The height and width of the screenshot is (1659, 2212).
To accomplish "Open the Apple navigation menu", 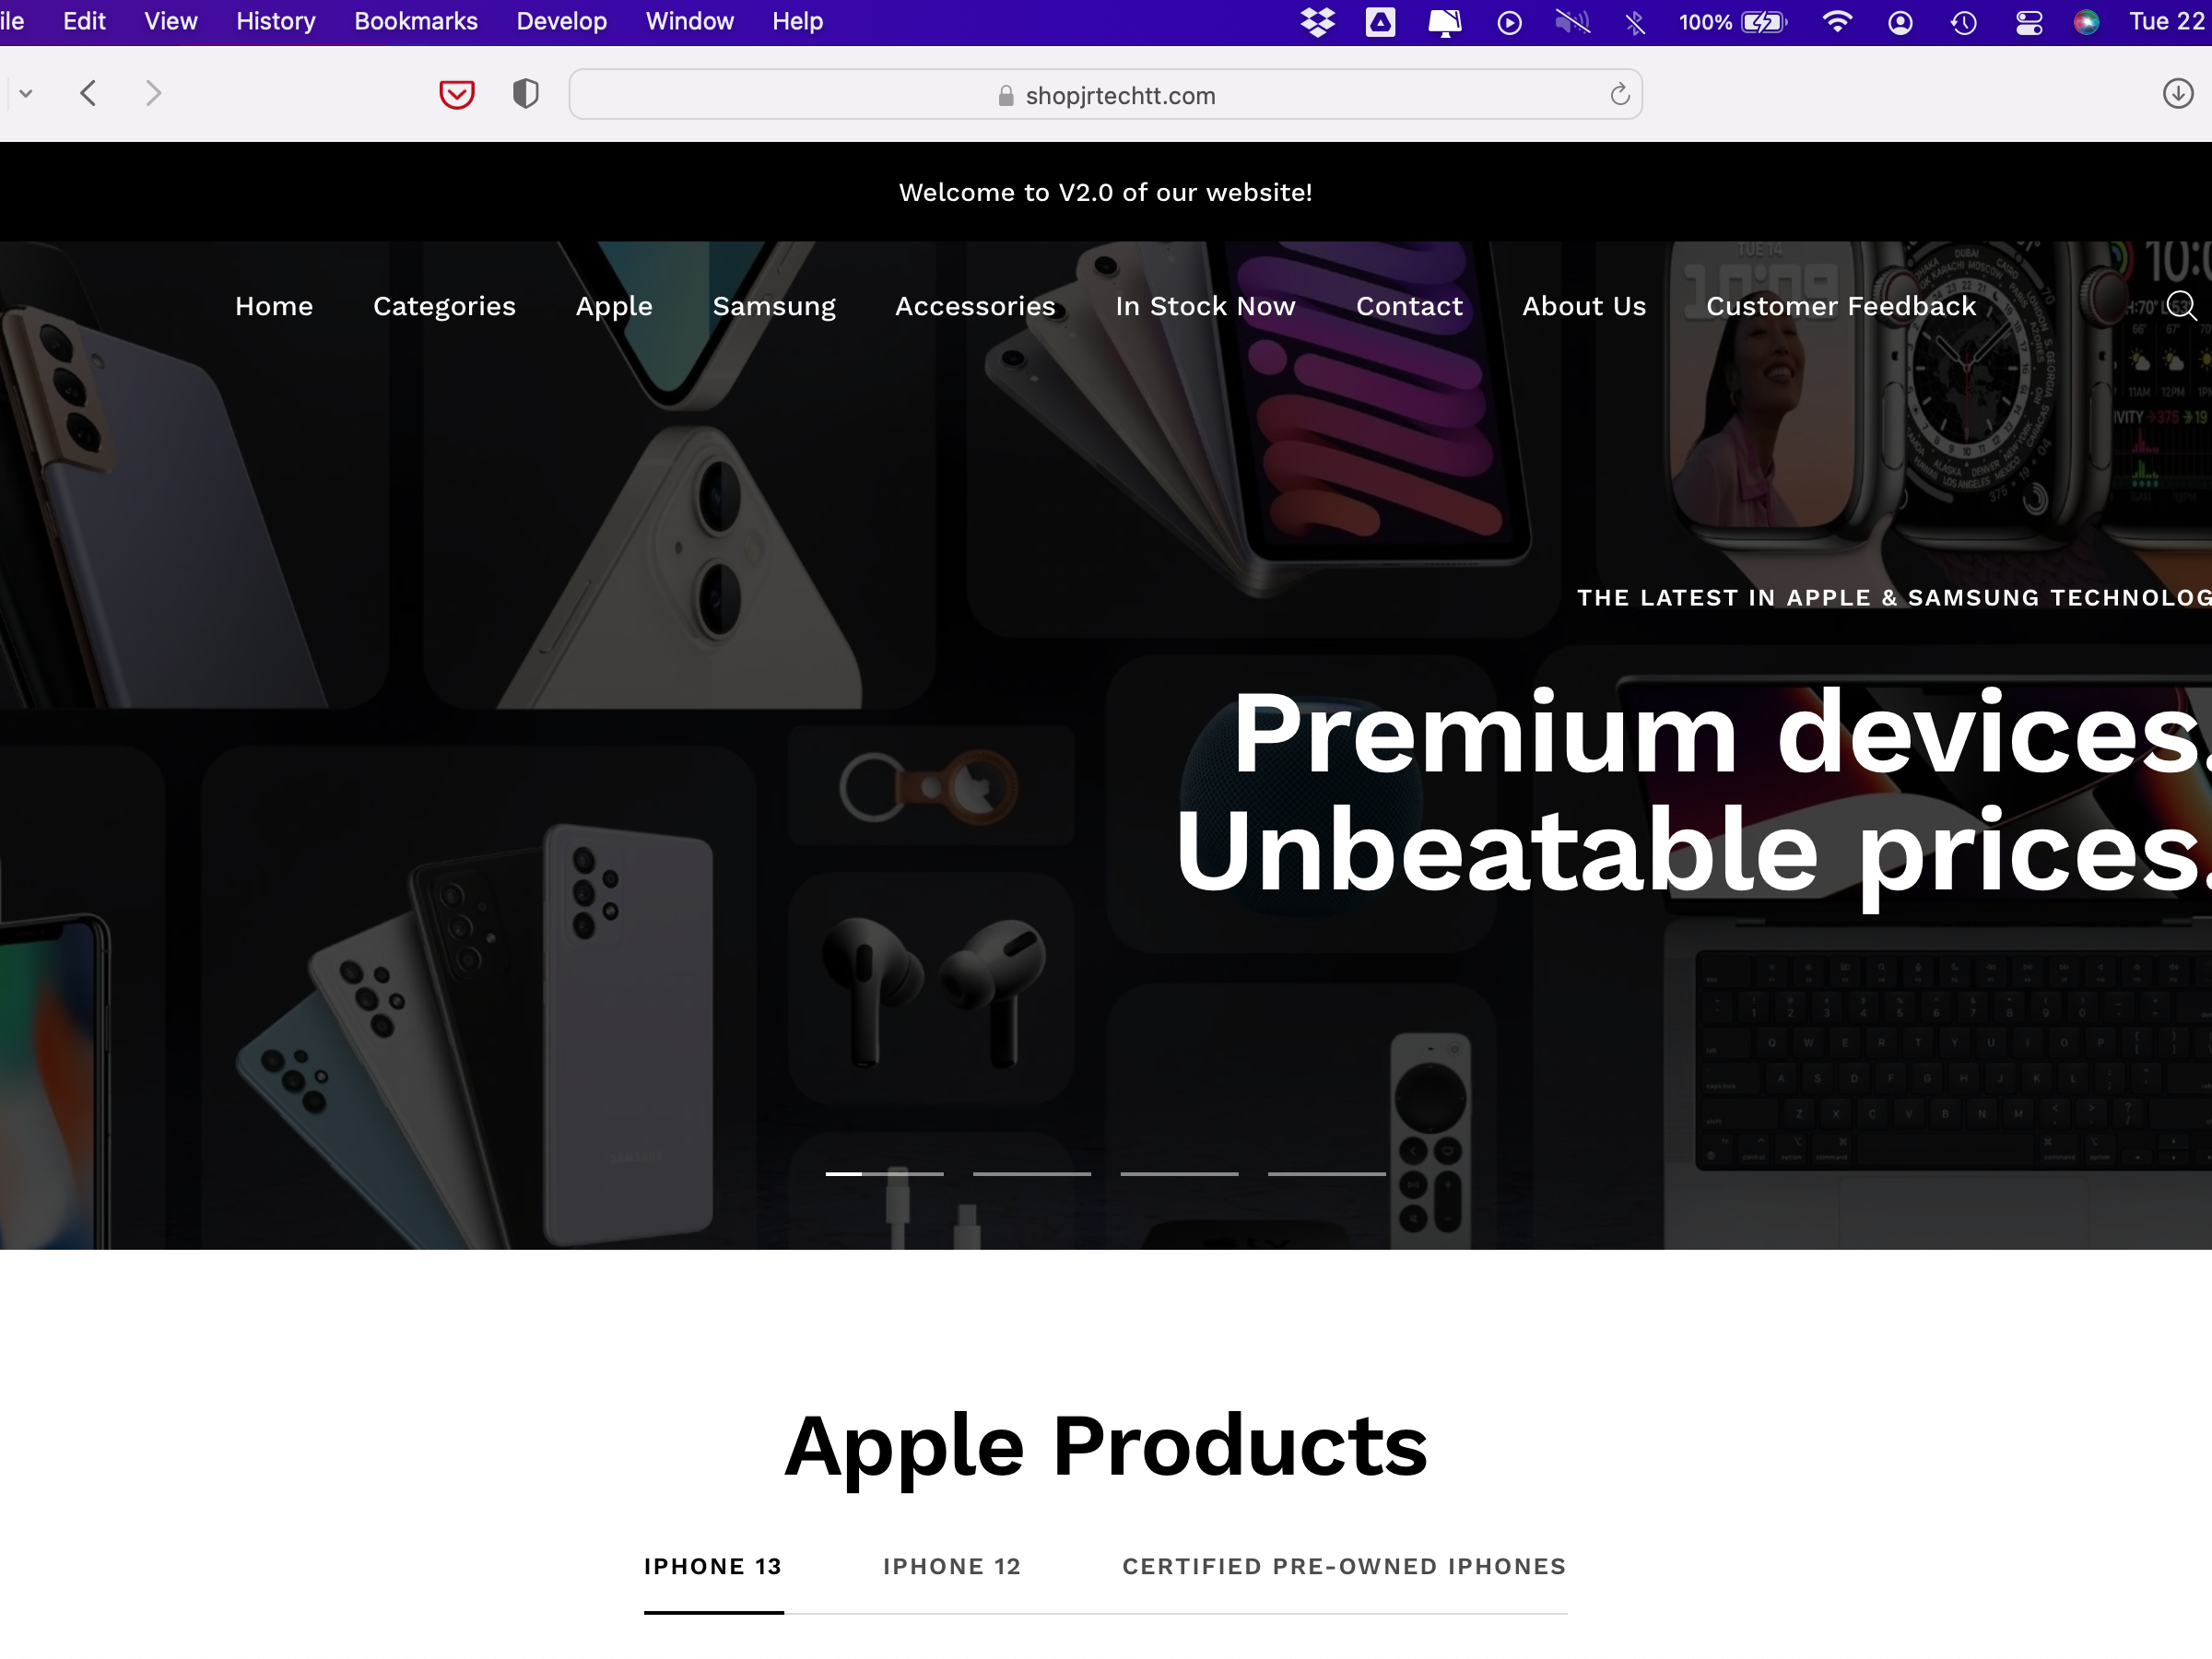I will click(x=614, y=306).
